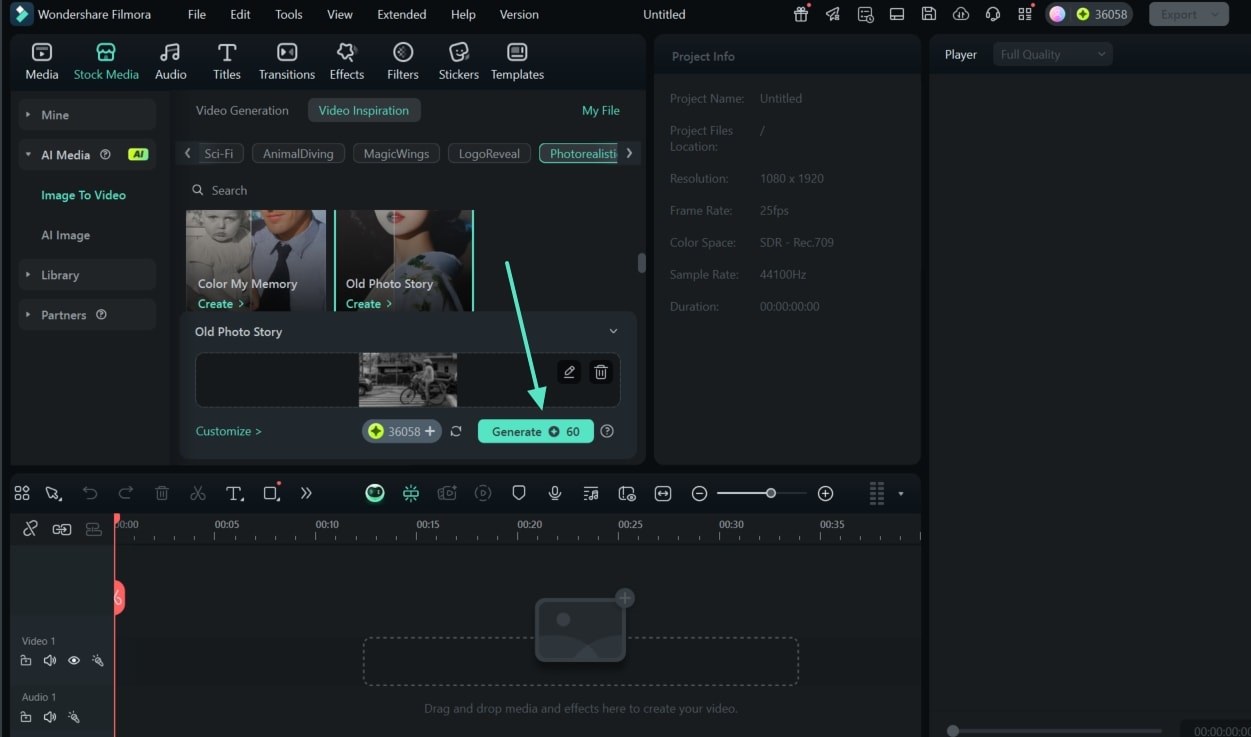Collapse the Old Photo Story panel
The height and width of the screenshot is (737, 1251).
[613, 331]
